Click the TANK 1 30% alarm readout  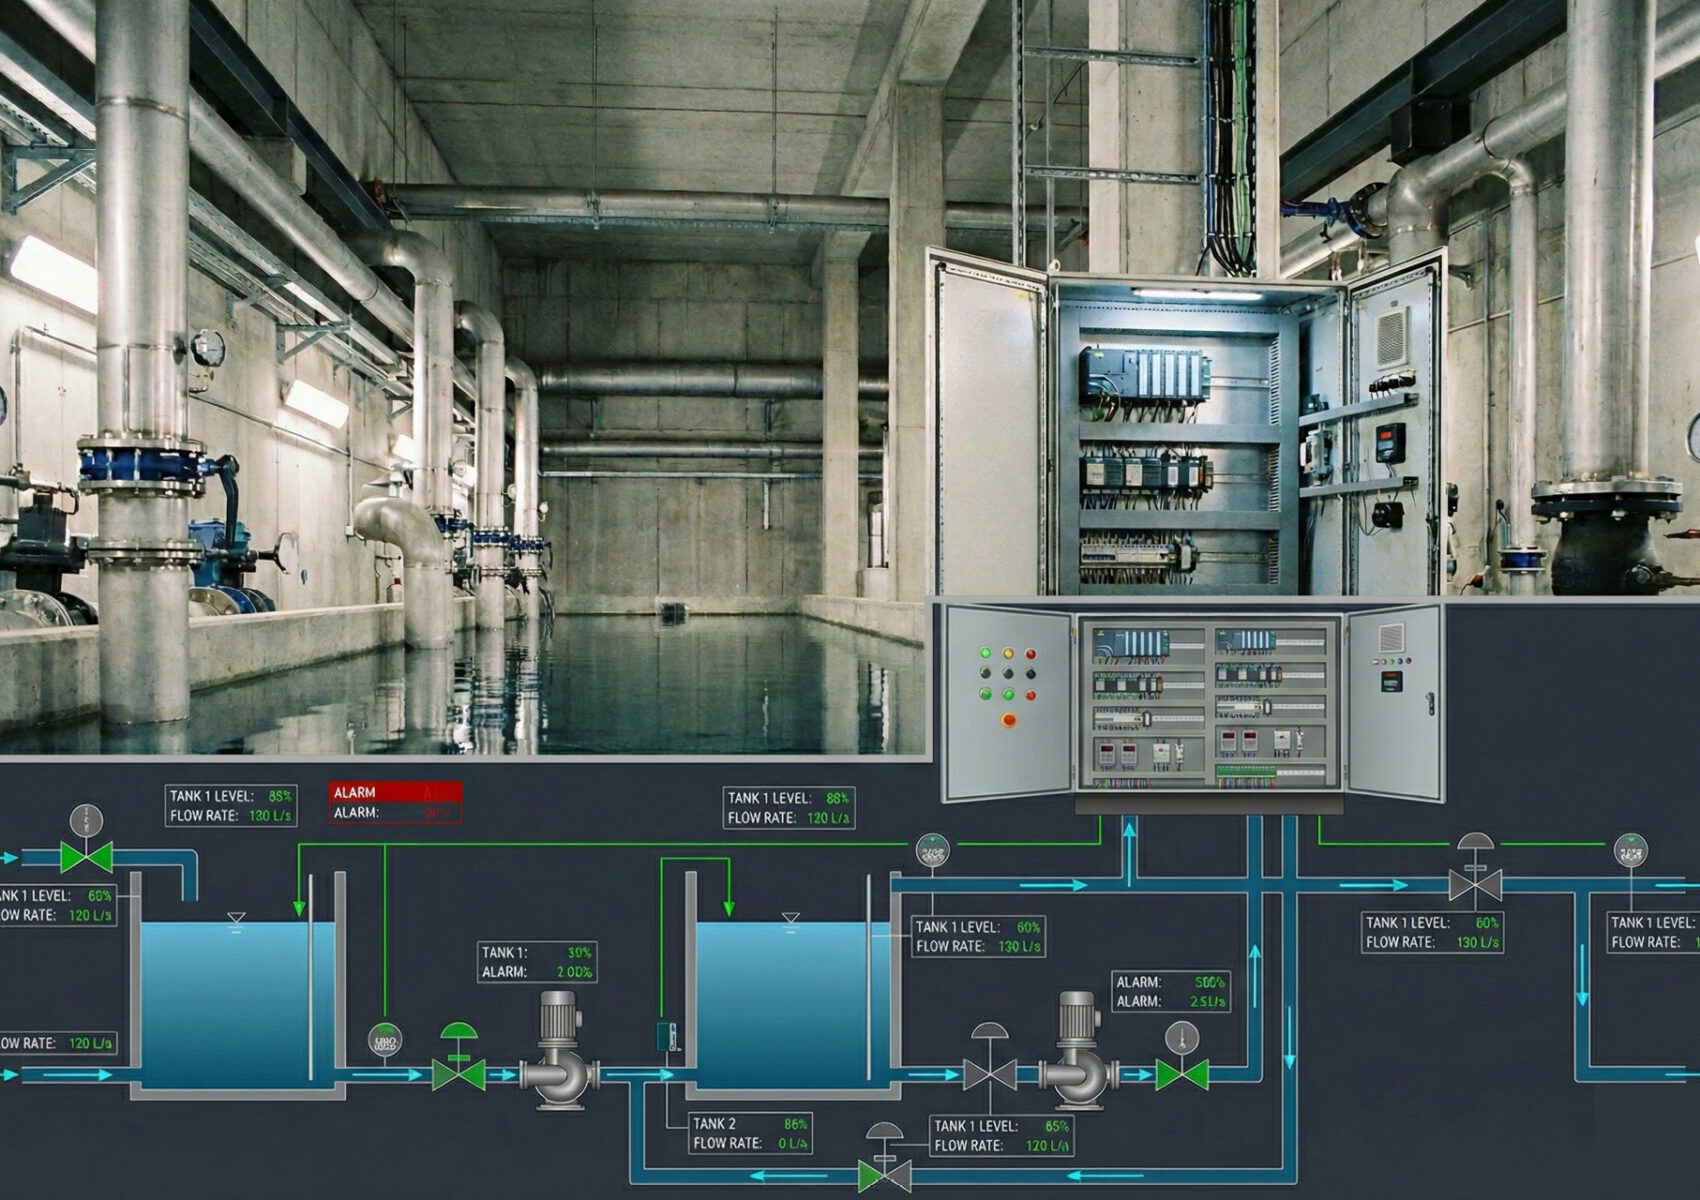coord(537,962)
